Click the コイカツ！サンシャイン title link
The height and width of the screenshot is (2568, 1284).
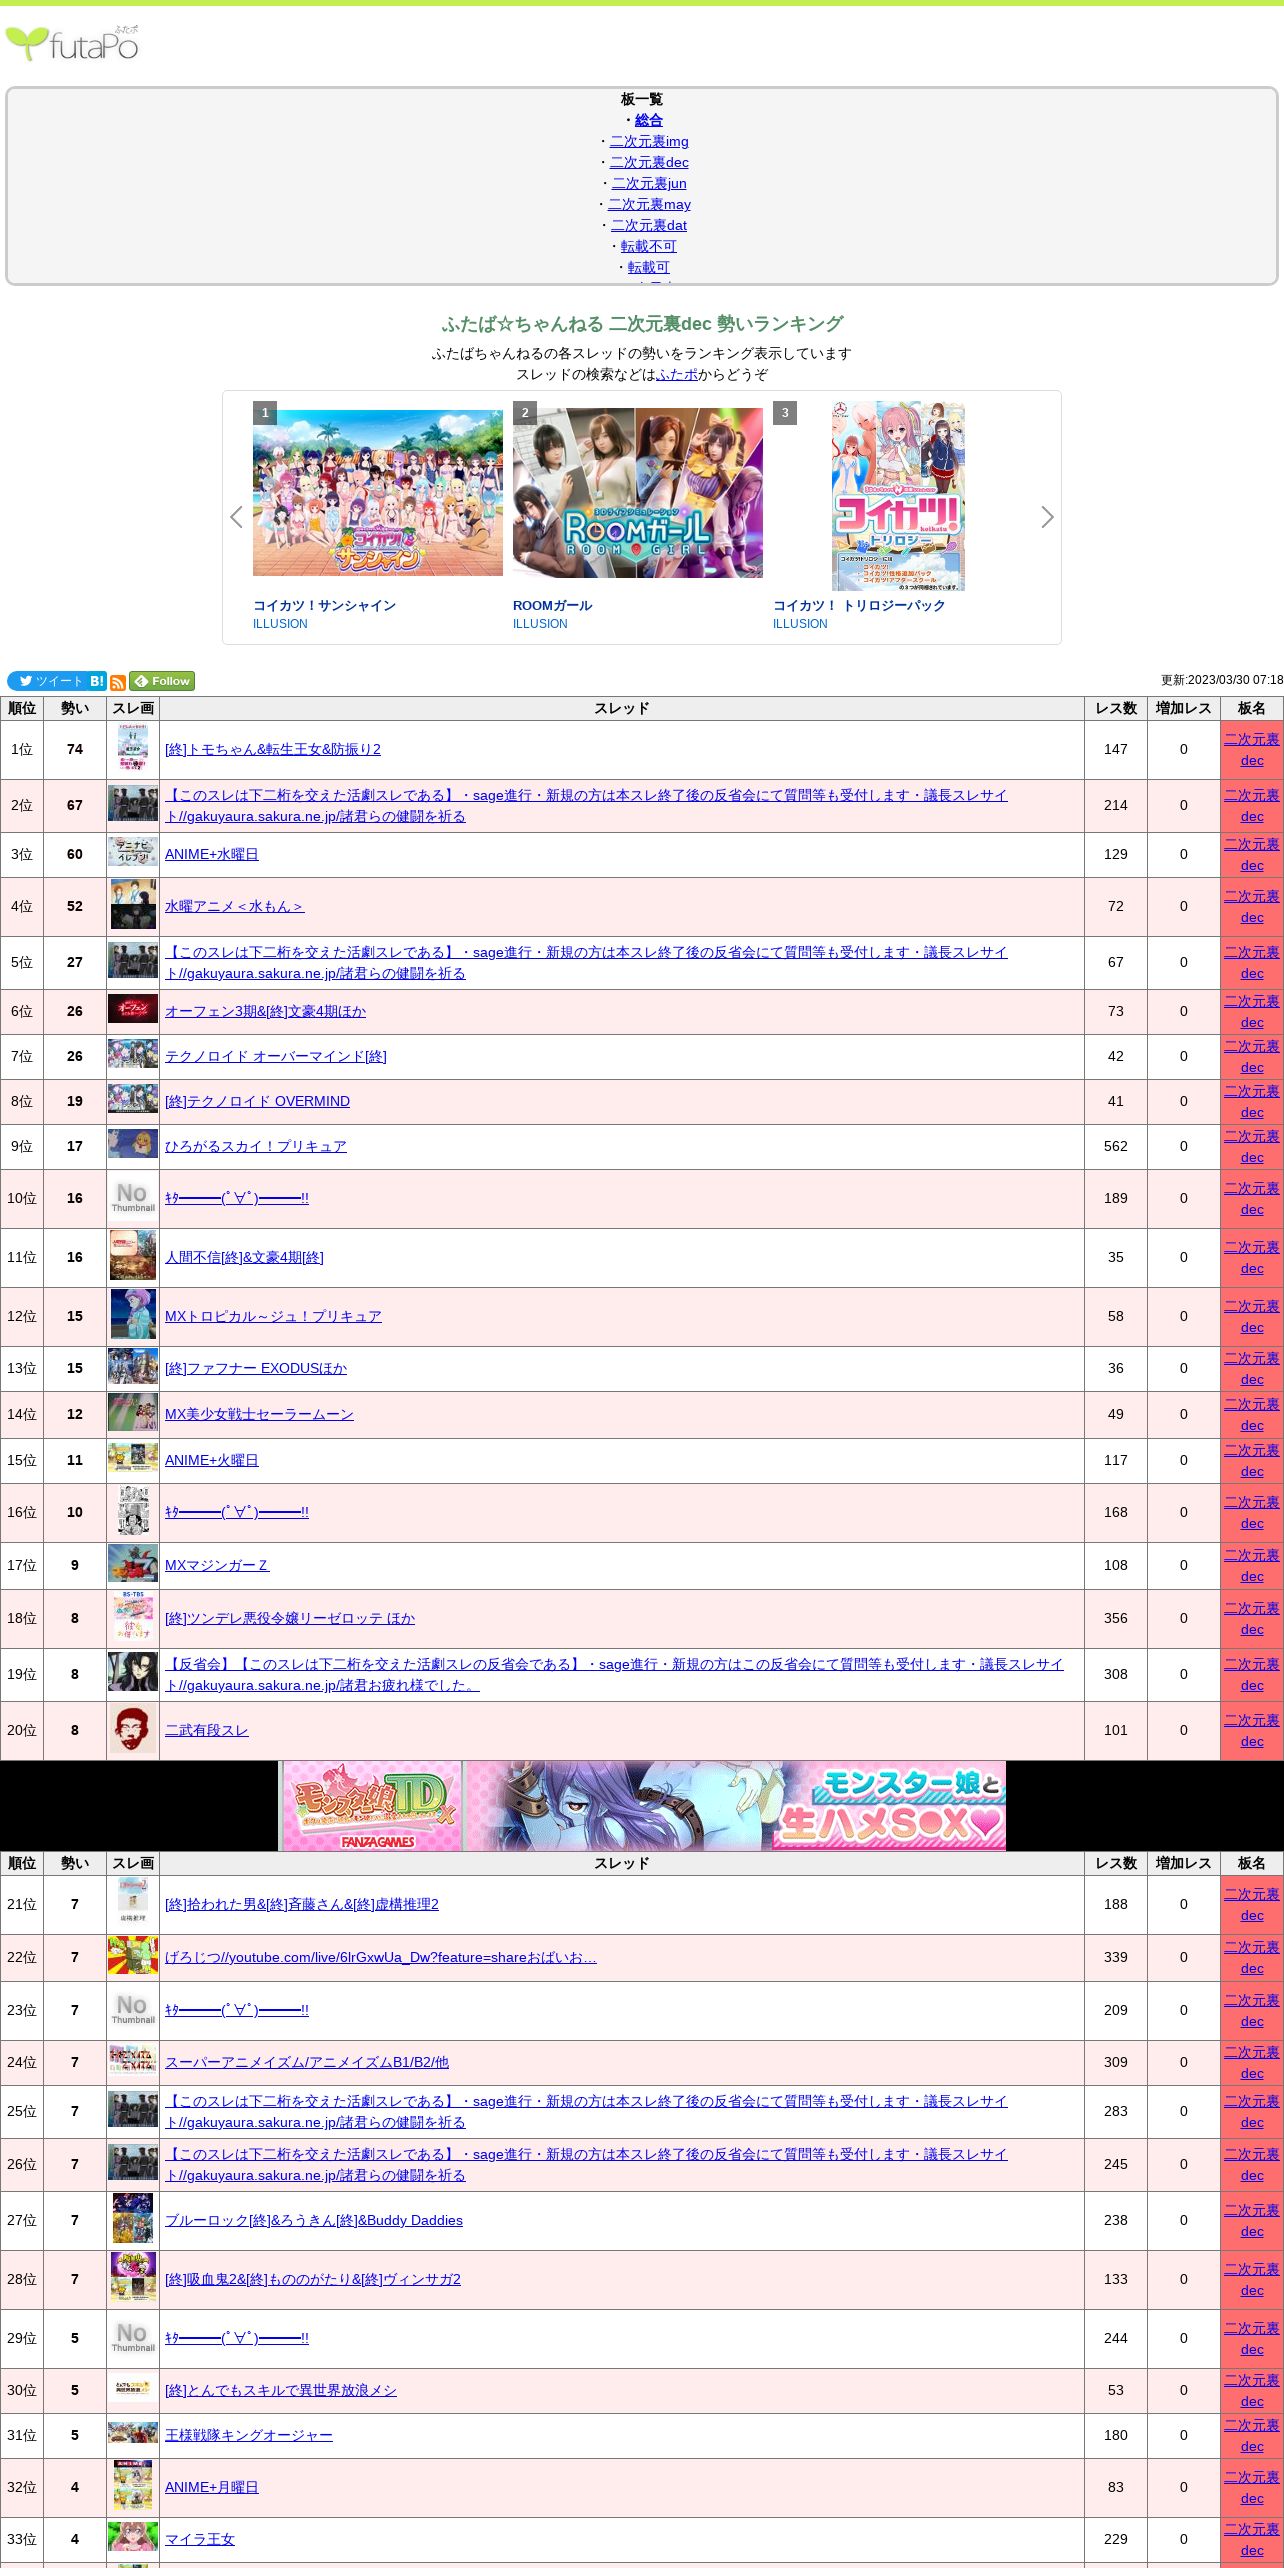pos(324,605)
